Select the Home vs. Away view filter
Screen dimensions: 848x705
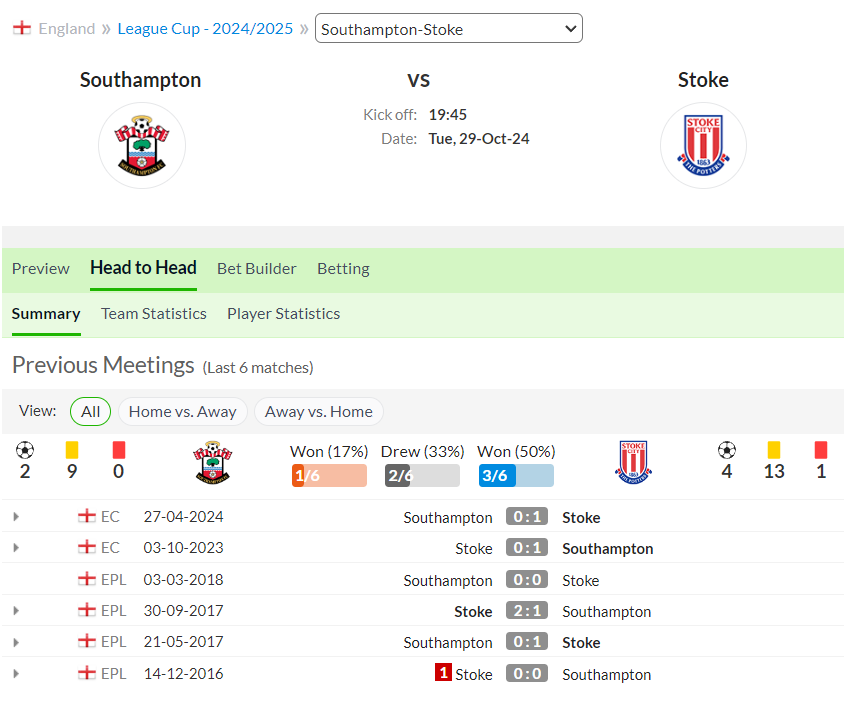click(183, 411)
